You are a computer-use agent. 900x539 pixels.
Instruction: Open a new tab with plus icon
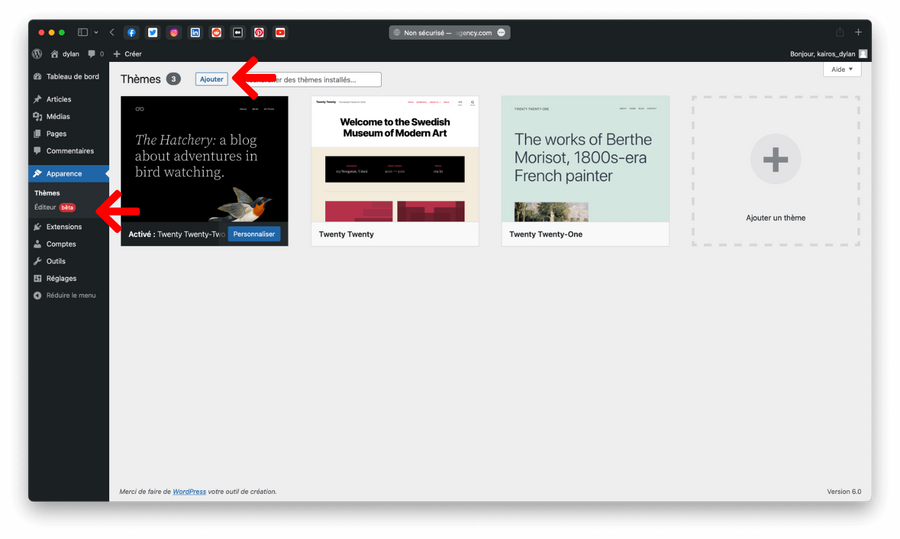858,32
